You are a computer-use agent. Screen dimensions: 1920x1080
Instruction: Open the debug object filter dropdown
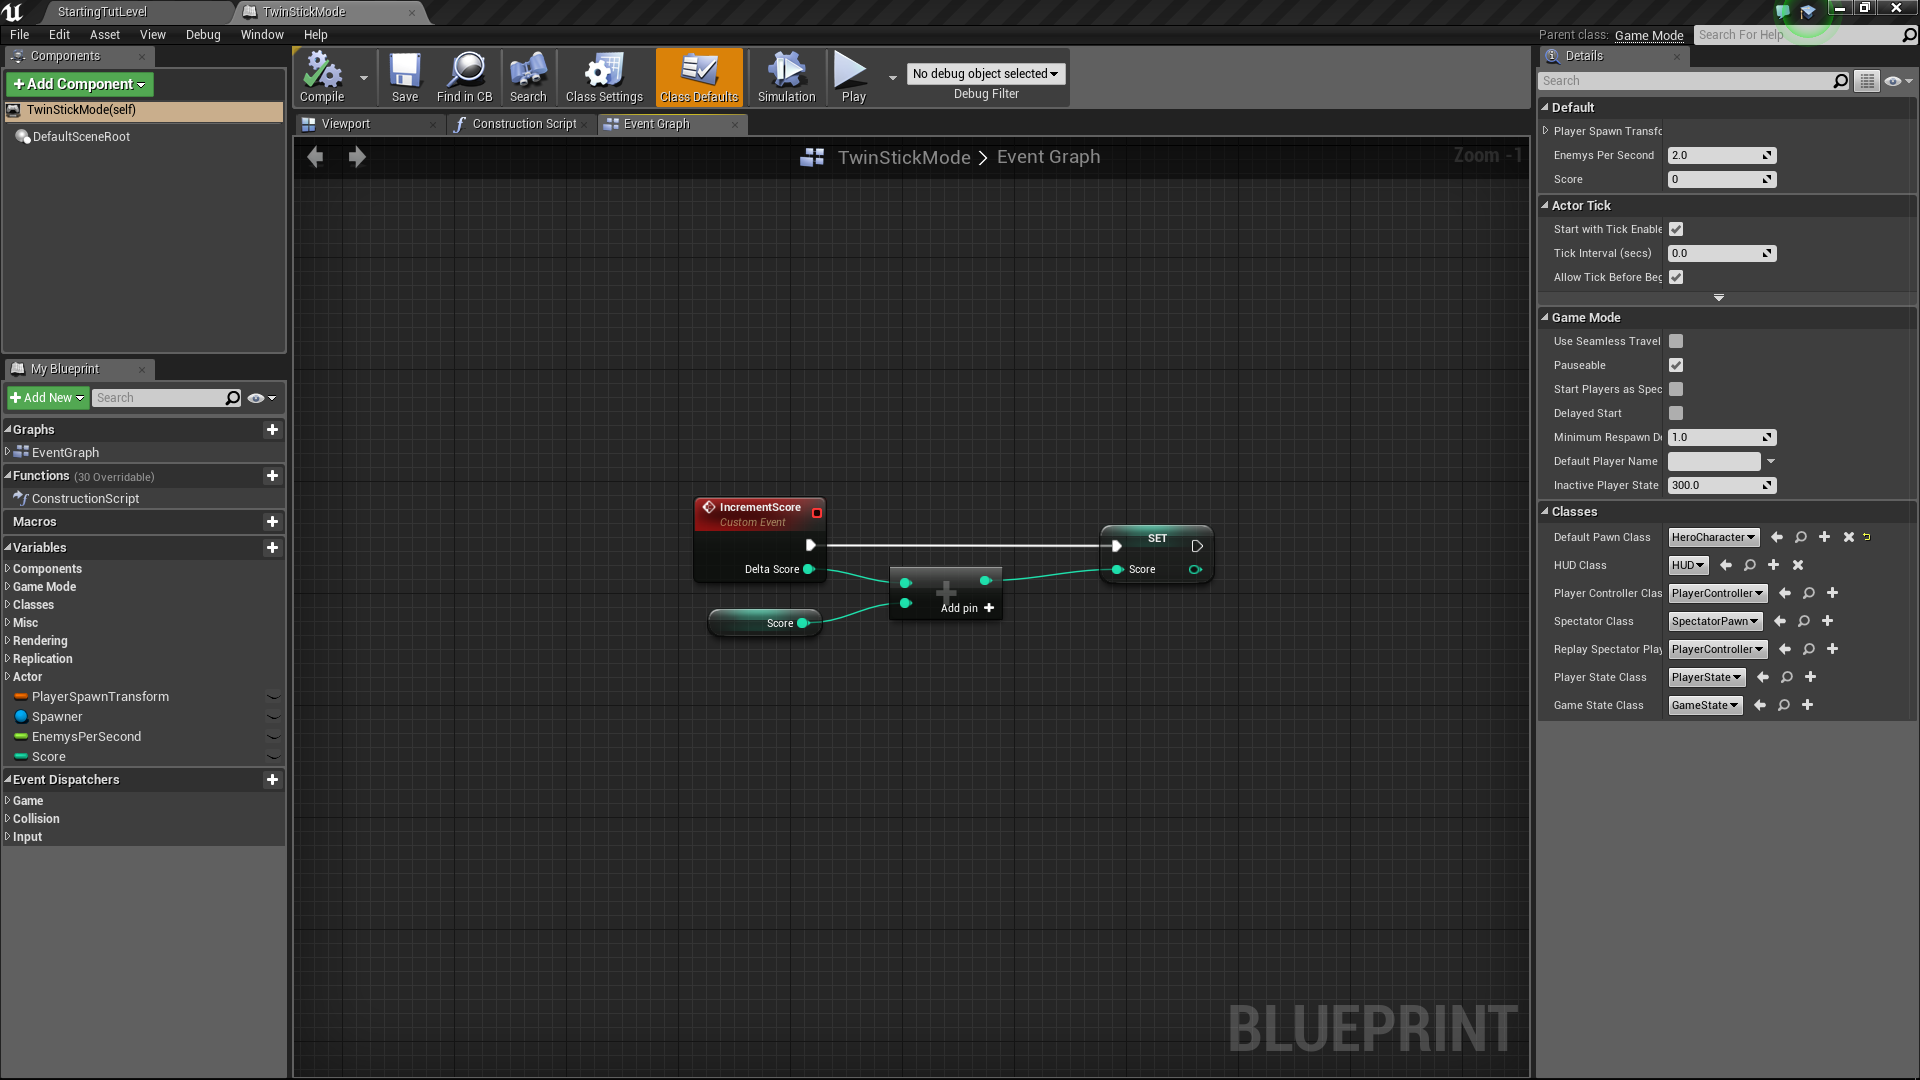(x=985, y=74)
